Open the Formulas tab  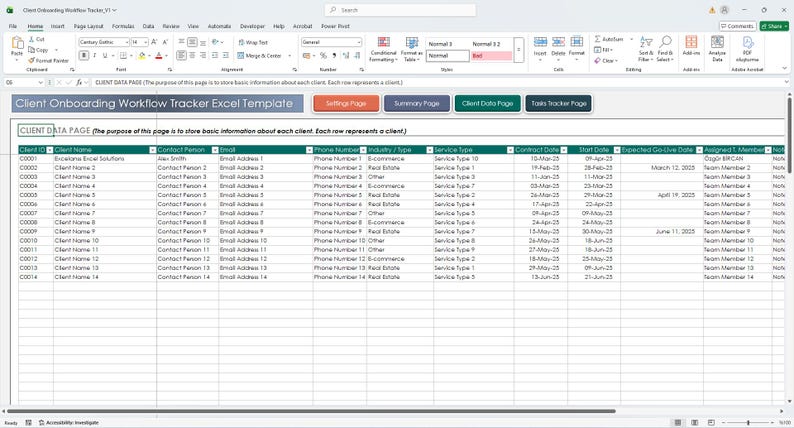[123, 26]
